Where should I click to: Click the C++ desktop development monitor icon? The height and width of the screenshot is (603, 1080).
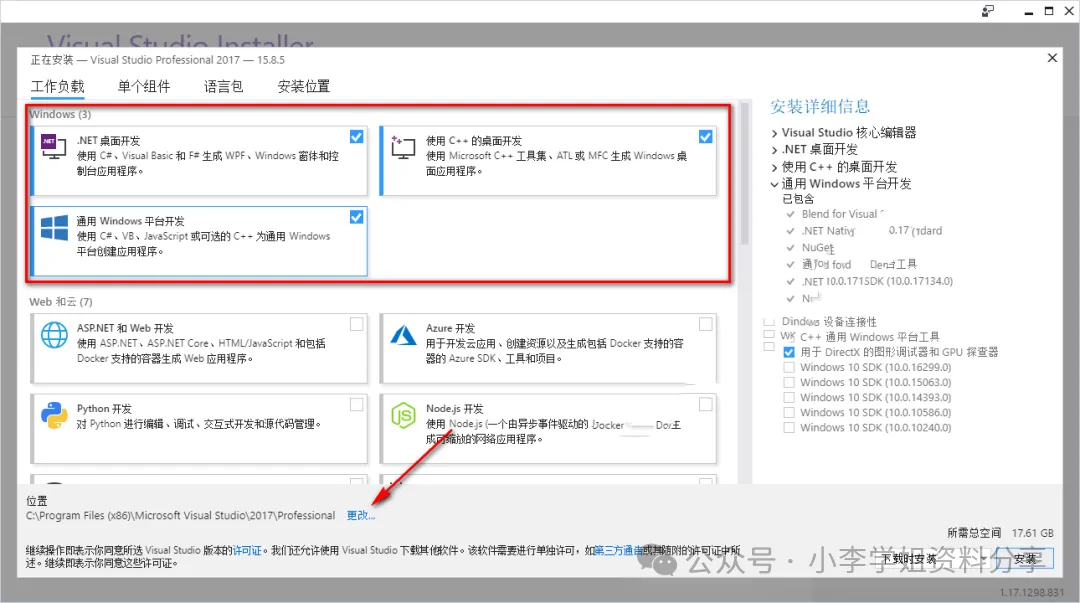click(x=403, y=147)
